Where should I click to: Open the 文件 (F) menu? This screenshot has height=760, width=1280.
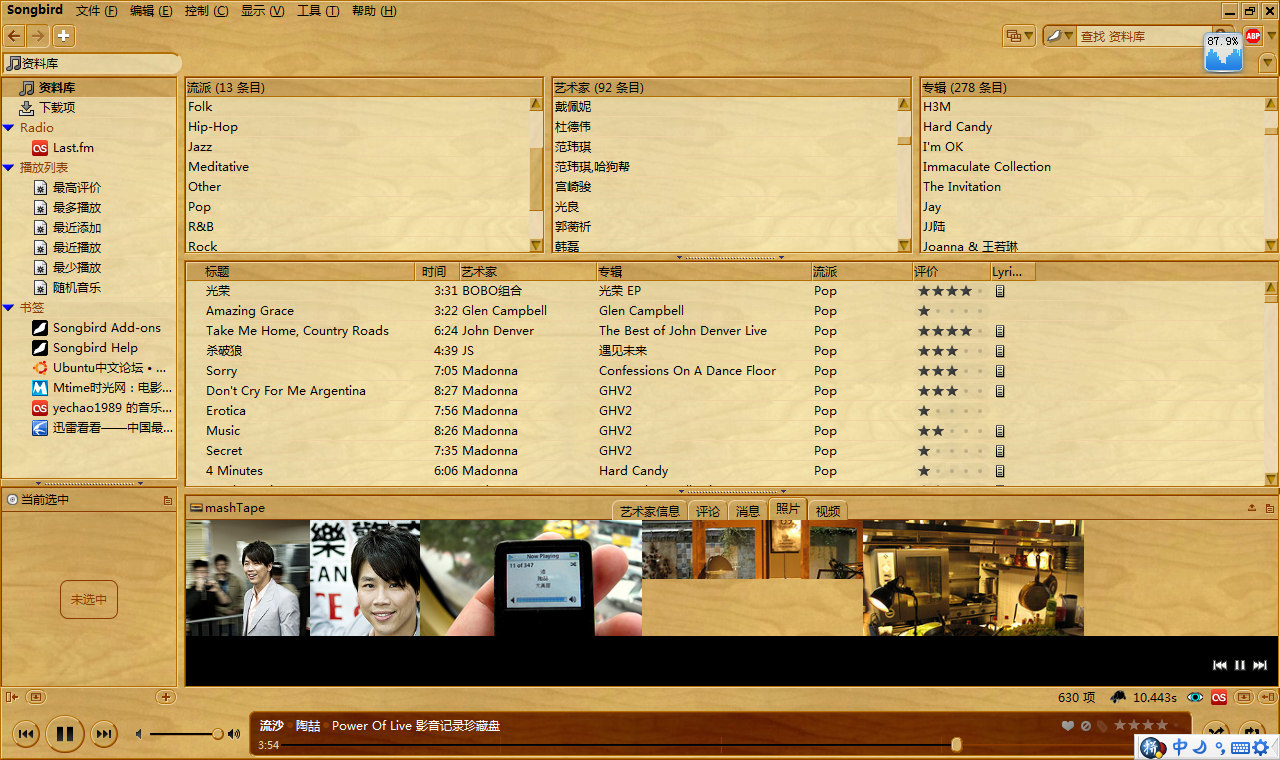point(96,11)
